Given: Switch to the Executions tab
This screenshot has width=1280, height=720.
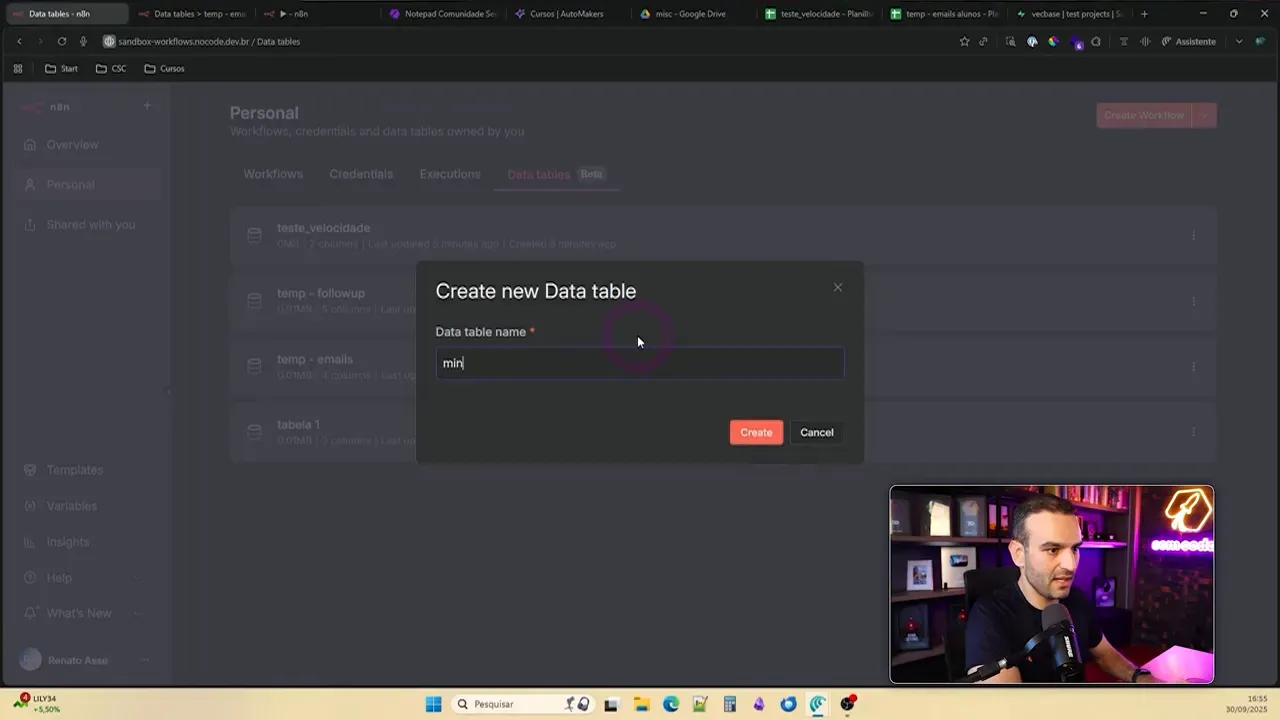Looking at the screenshot, I should 449,174.
